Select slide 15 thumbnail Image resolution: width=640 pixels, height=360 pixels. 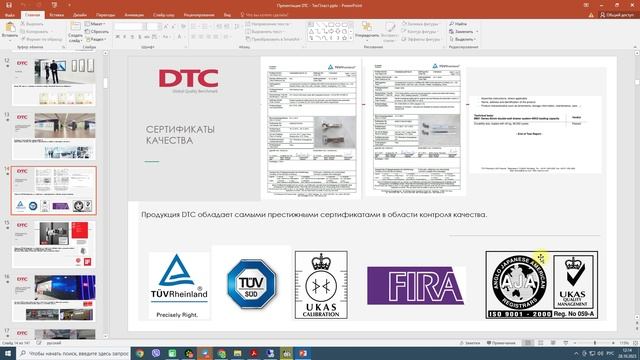[x=54, y=244]
